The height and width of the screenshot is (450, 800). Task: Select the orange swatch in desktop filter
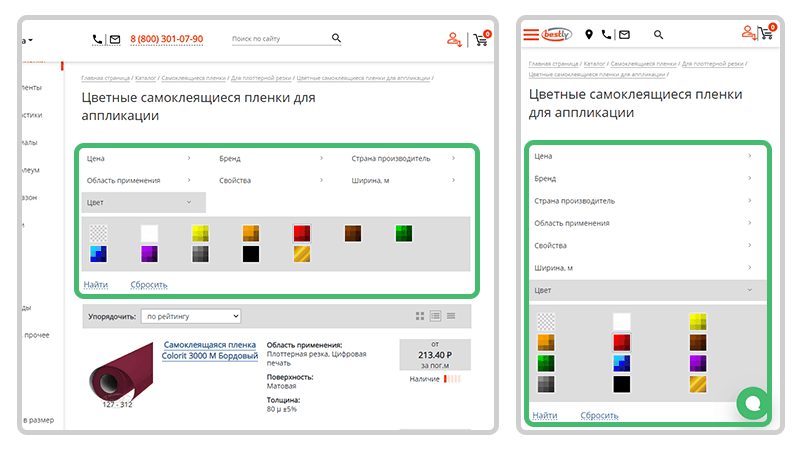(251, 234)
